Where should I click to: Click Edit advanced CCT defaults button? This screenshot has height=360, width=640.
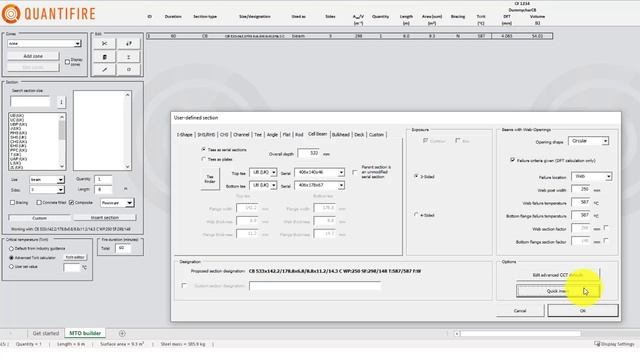[558, 275]
